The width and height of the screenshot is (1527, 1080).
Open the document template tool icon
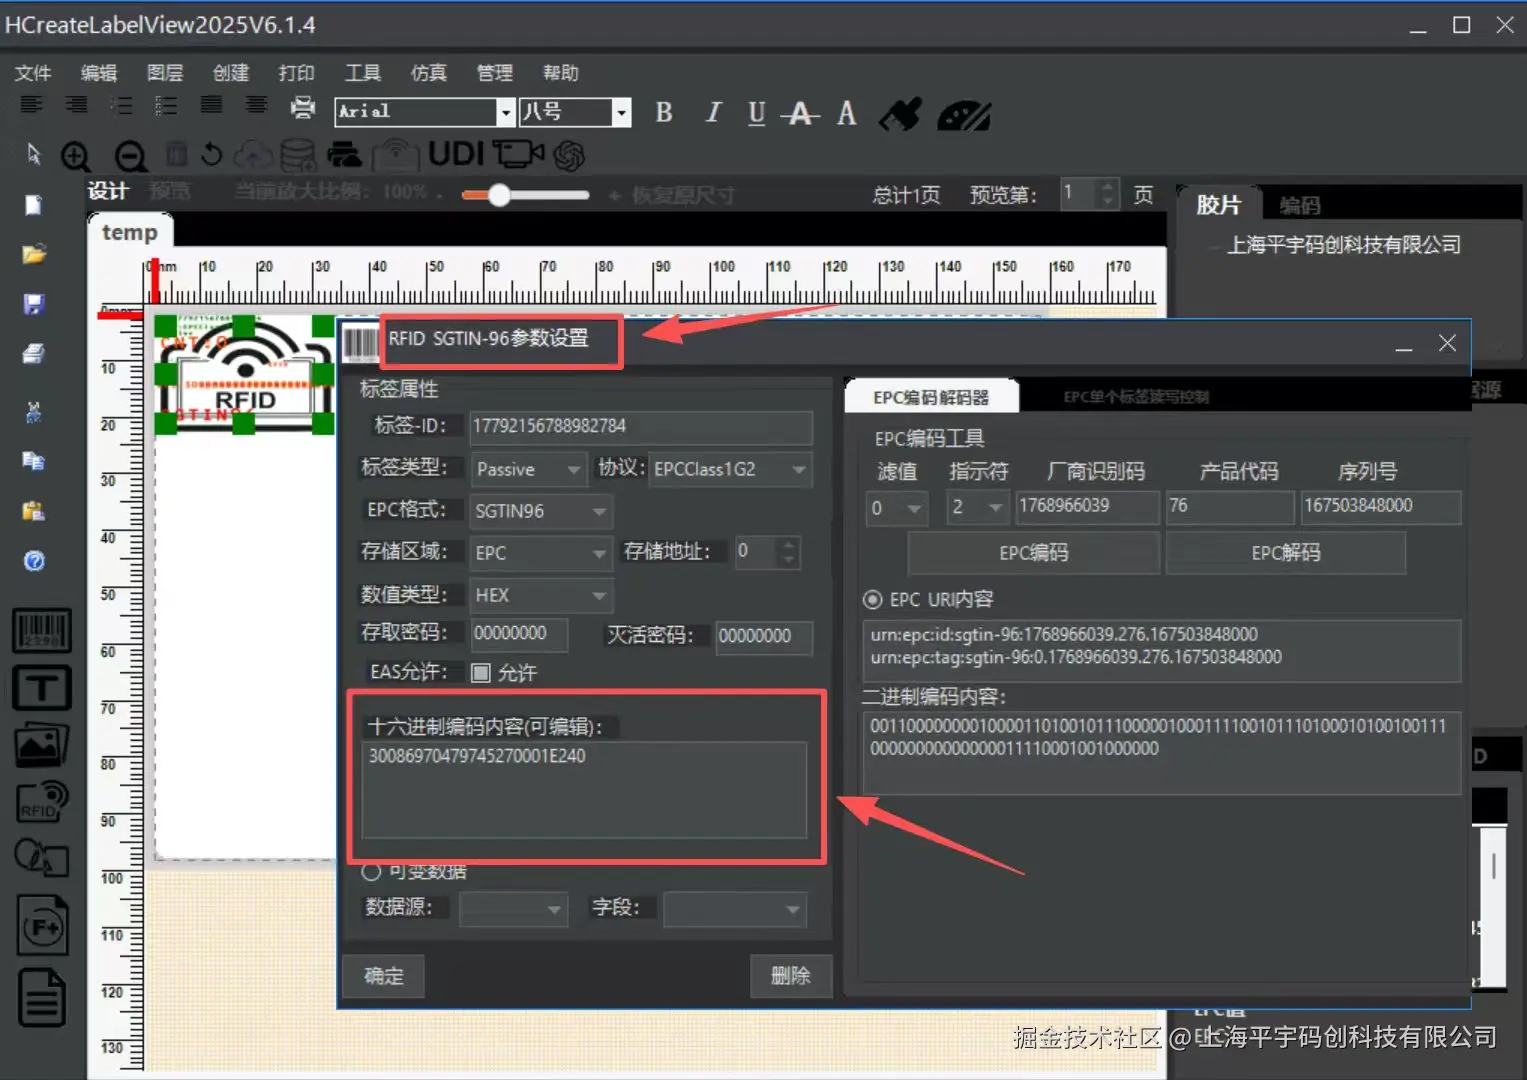pyautogui.click(x=42, y=998)
